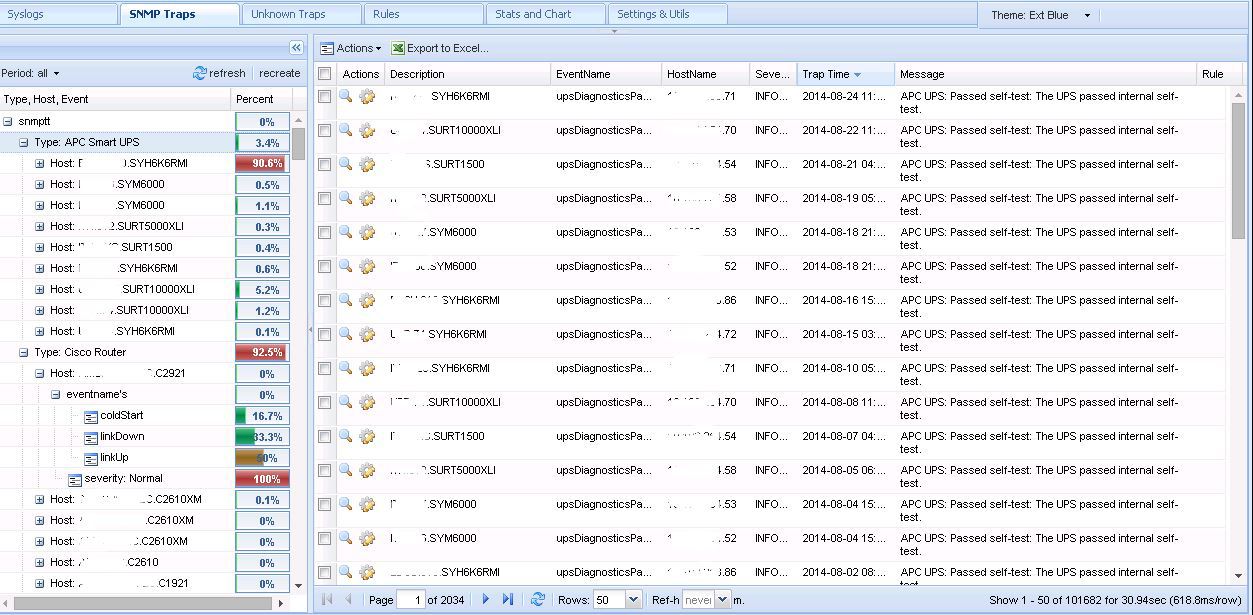Open the Actions dropdown menu
This screenshot has height=615, width=1253.
pyautogui.click(x=351, y=48)
